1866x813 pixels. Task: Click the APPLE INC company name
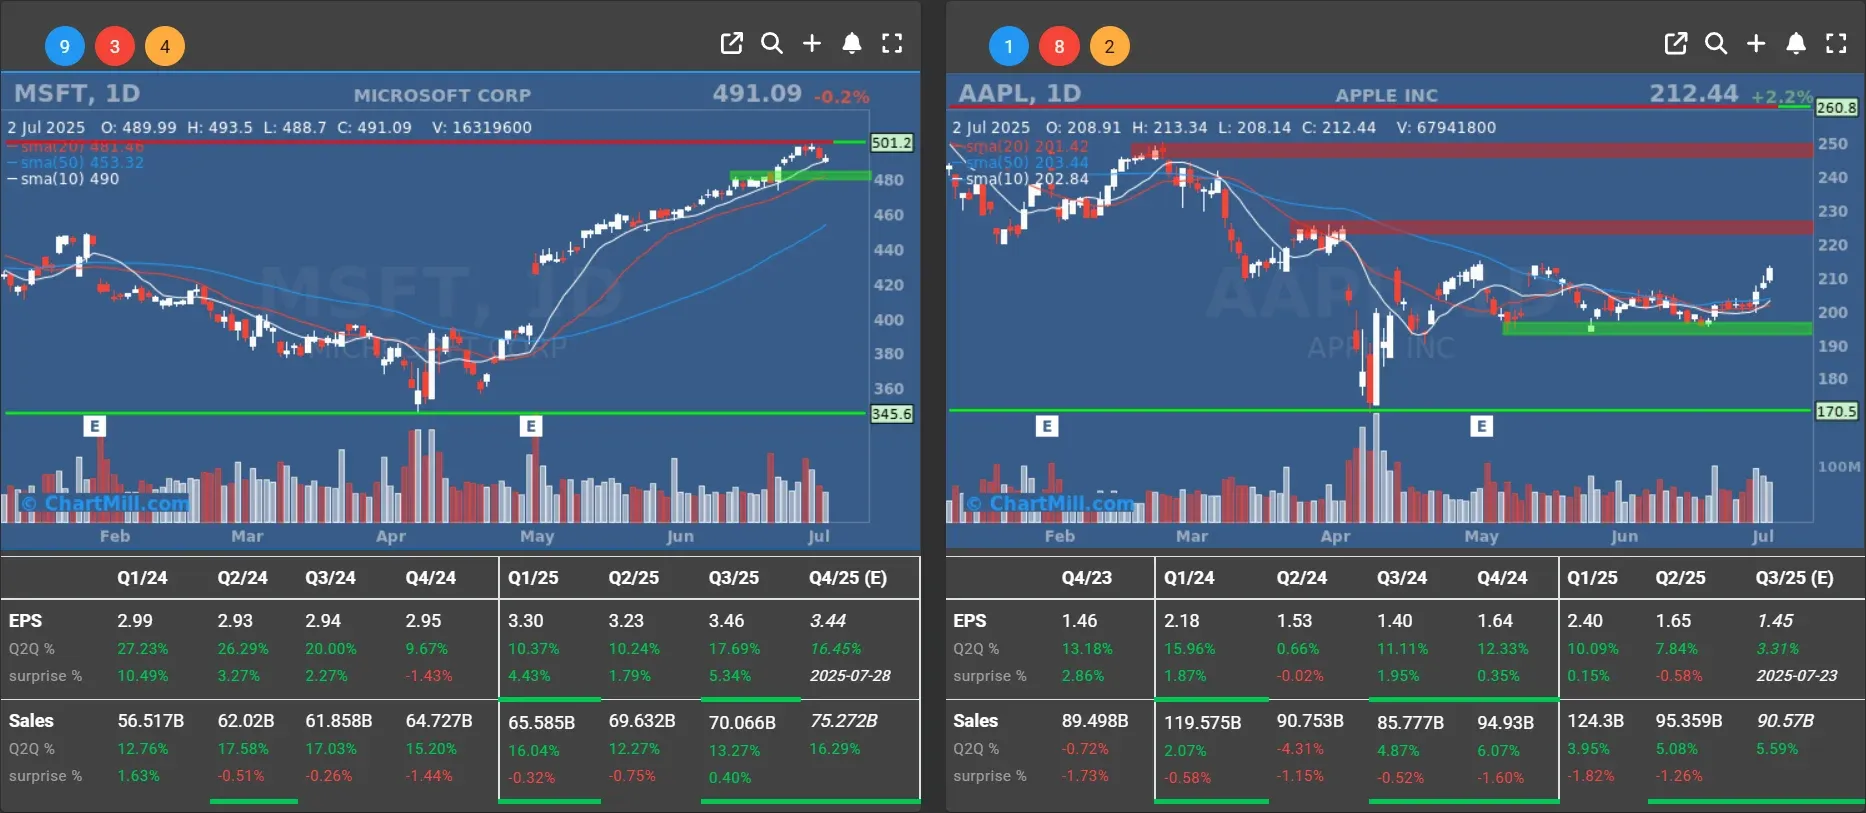tap(1387, 96)
